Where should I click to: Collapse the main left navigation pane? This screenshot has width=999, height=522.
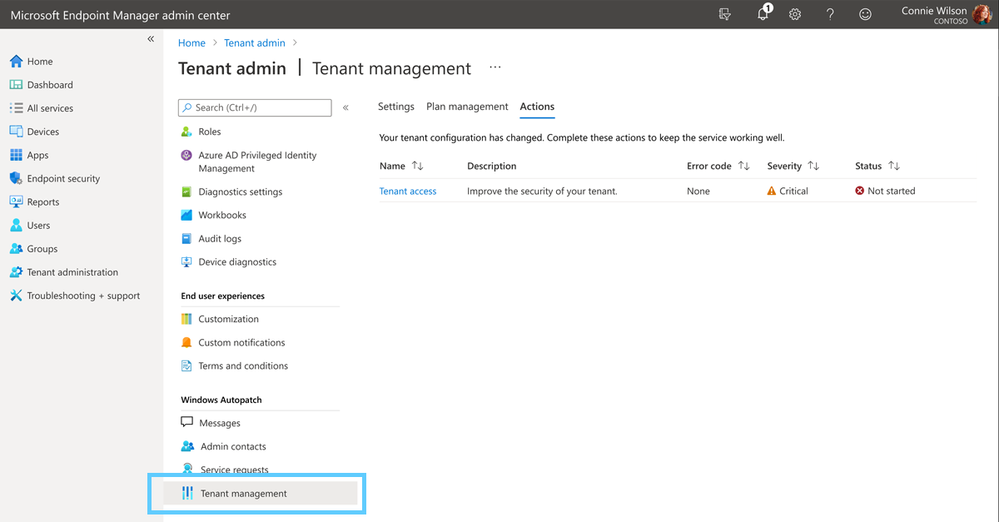pyautogui.click(x=151, y=39)
